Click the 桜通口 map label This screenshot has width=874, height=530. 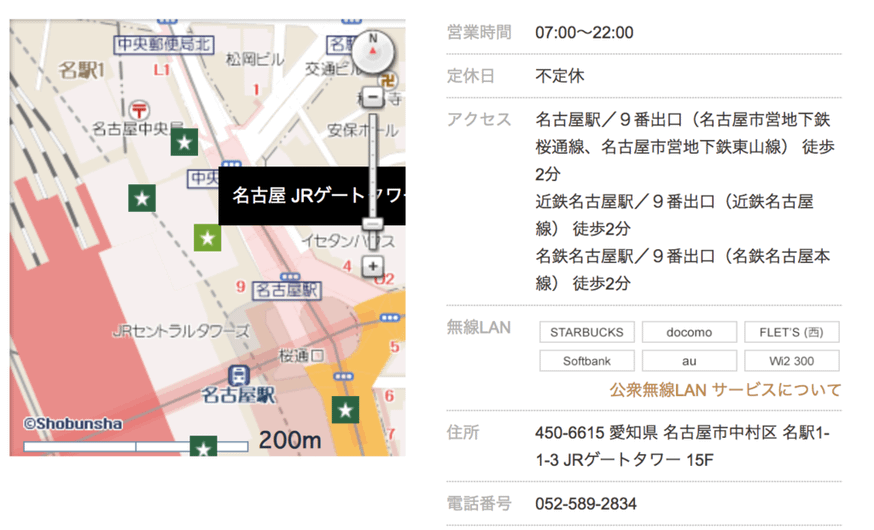[301, 356]
